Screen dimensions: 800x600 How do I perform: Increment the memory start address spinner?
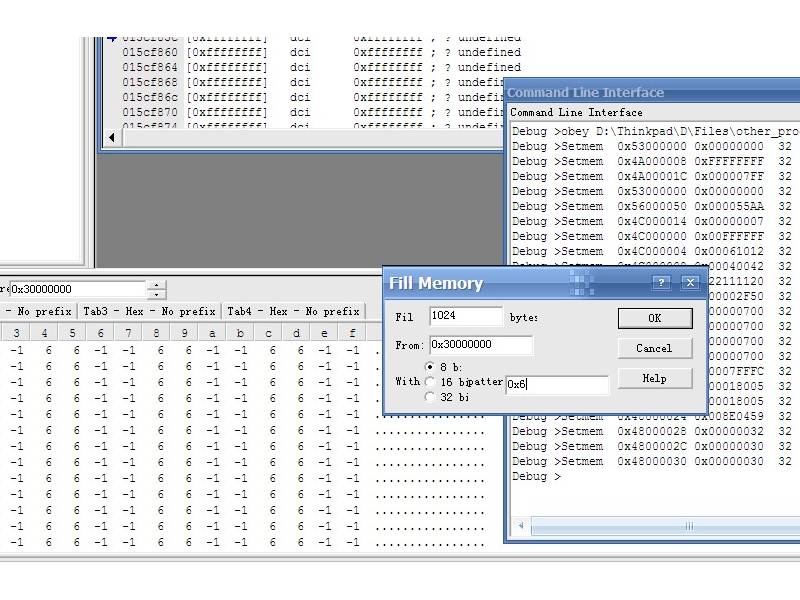tap(156, 285)
